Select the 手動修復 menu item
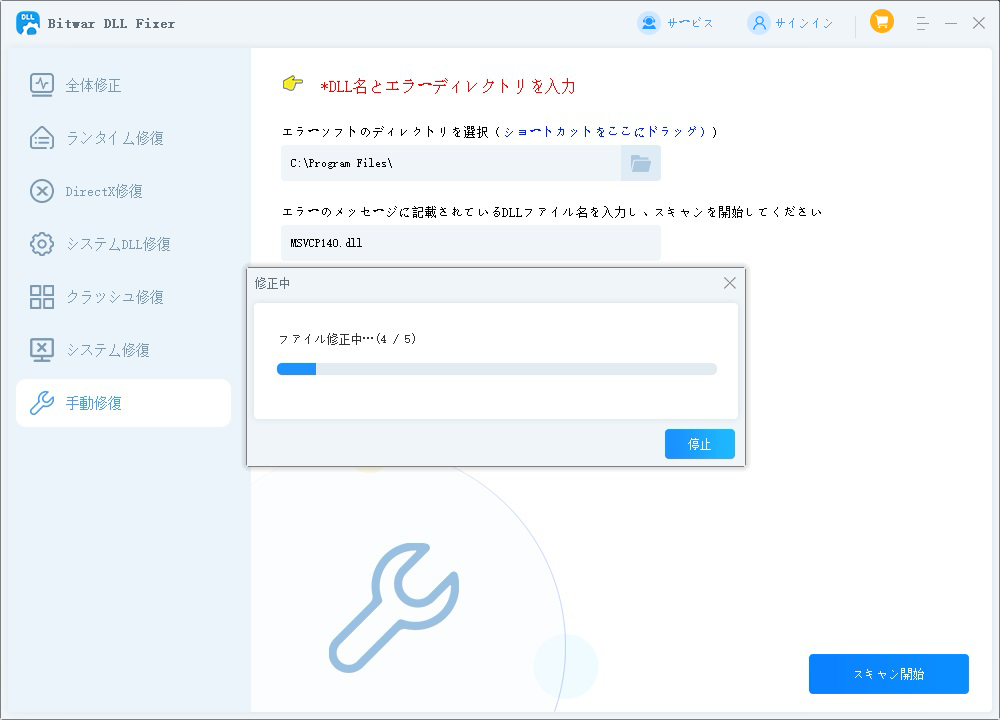1000x720 pixels. point(124,402)
